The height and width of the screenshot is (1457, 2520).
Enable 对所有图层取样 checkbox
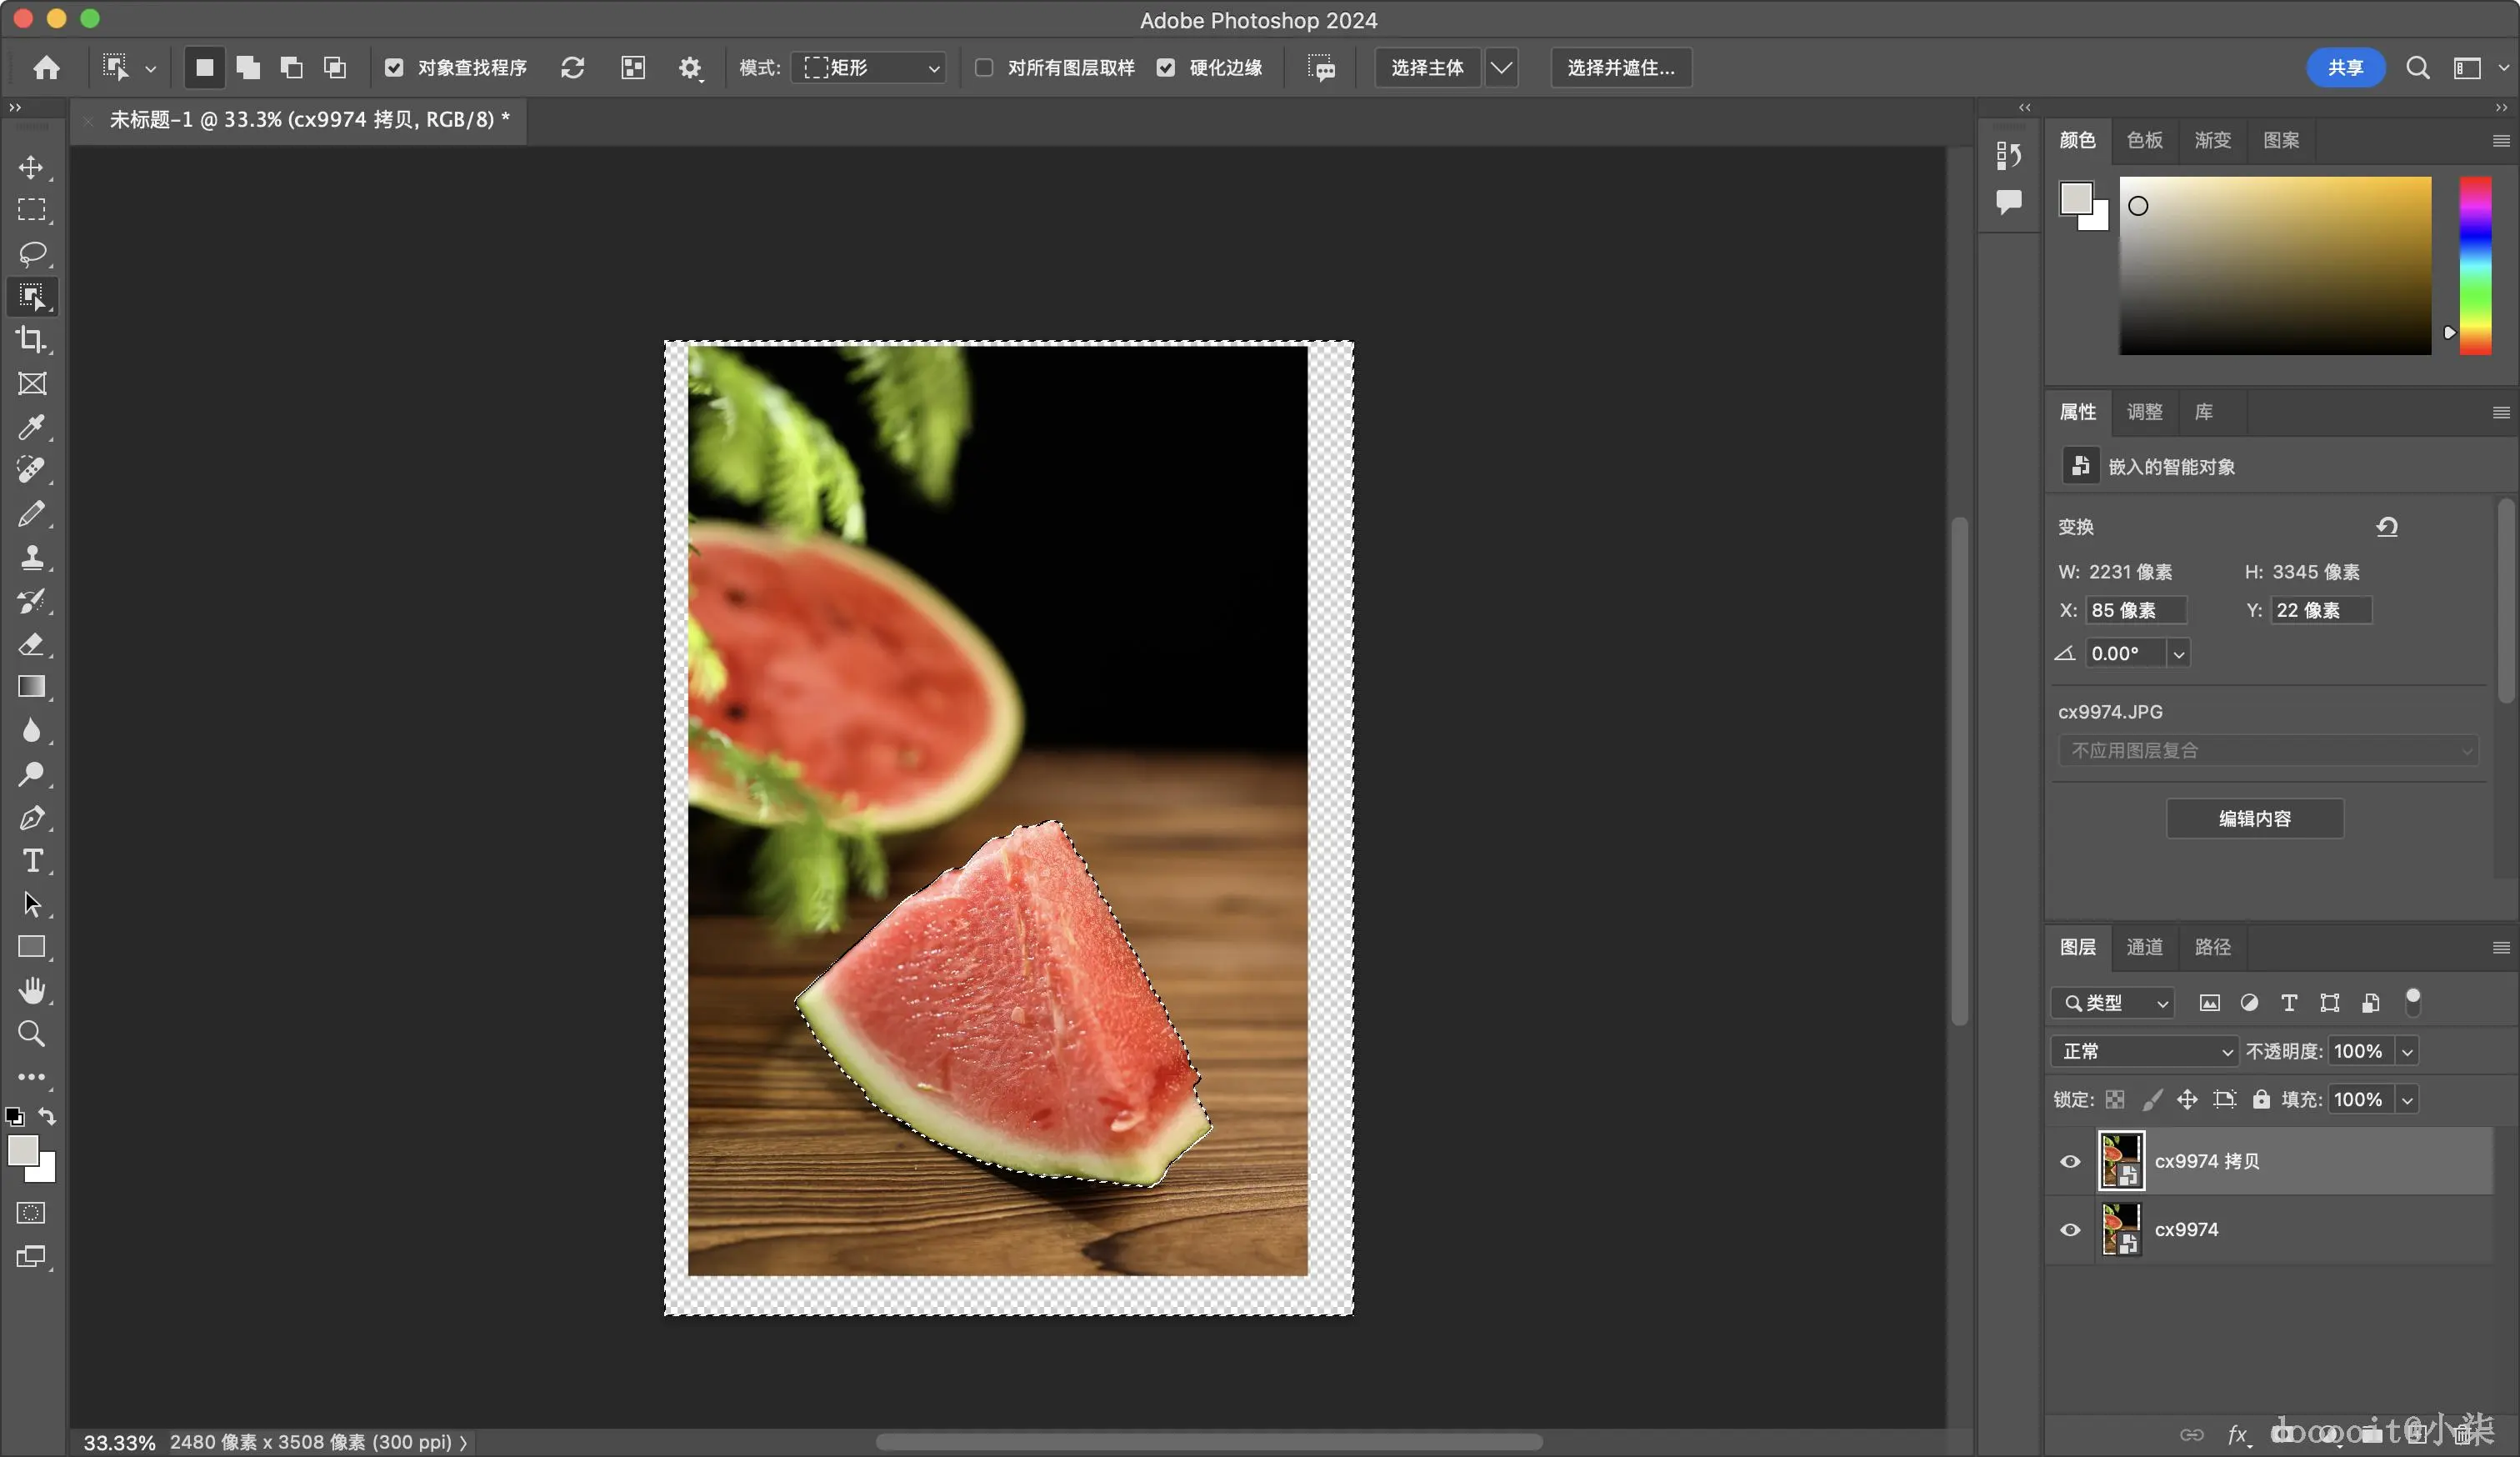coord(984,68)
